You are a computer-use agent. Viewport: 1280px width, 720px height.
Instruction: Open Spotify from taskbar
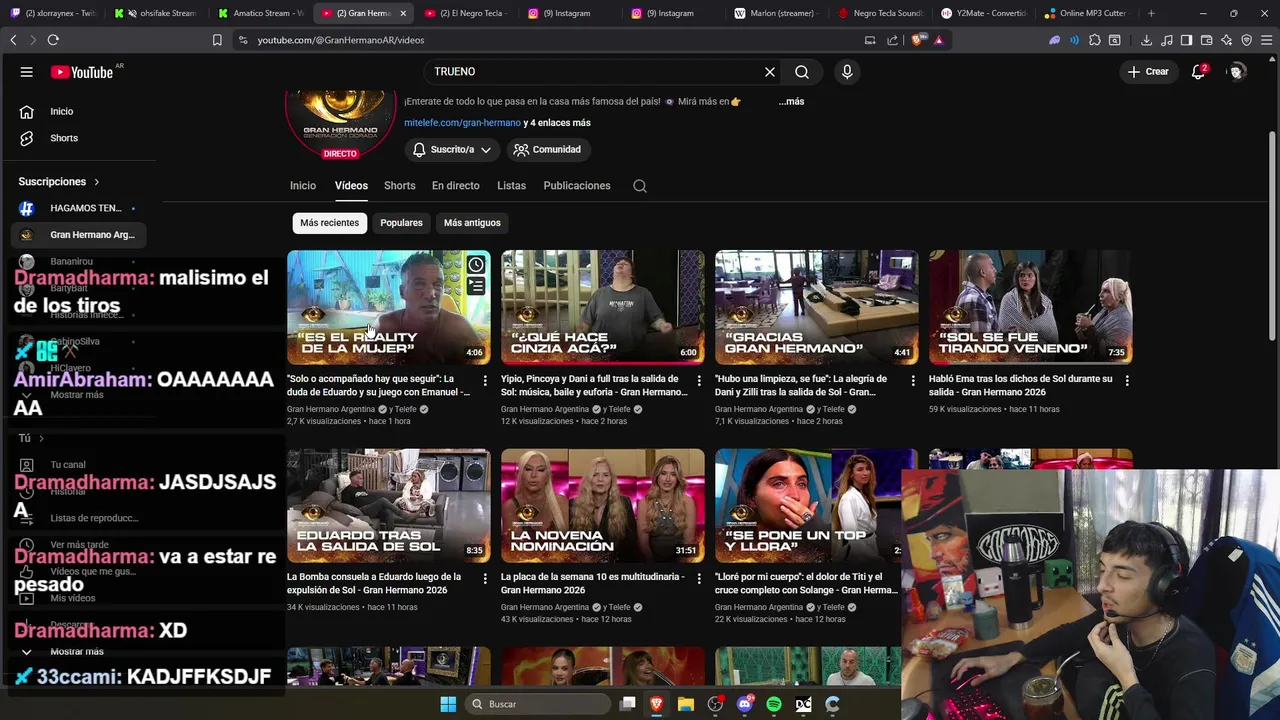click(774, 704)
